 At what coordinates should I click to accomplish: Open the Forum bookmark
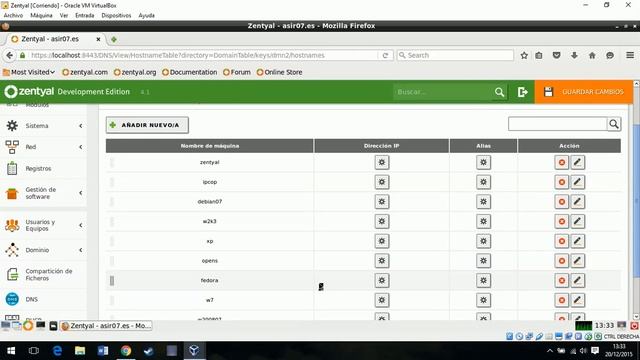[237, 72]
